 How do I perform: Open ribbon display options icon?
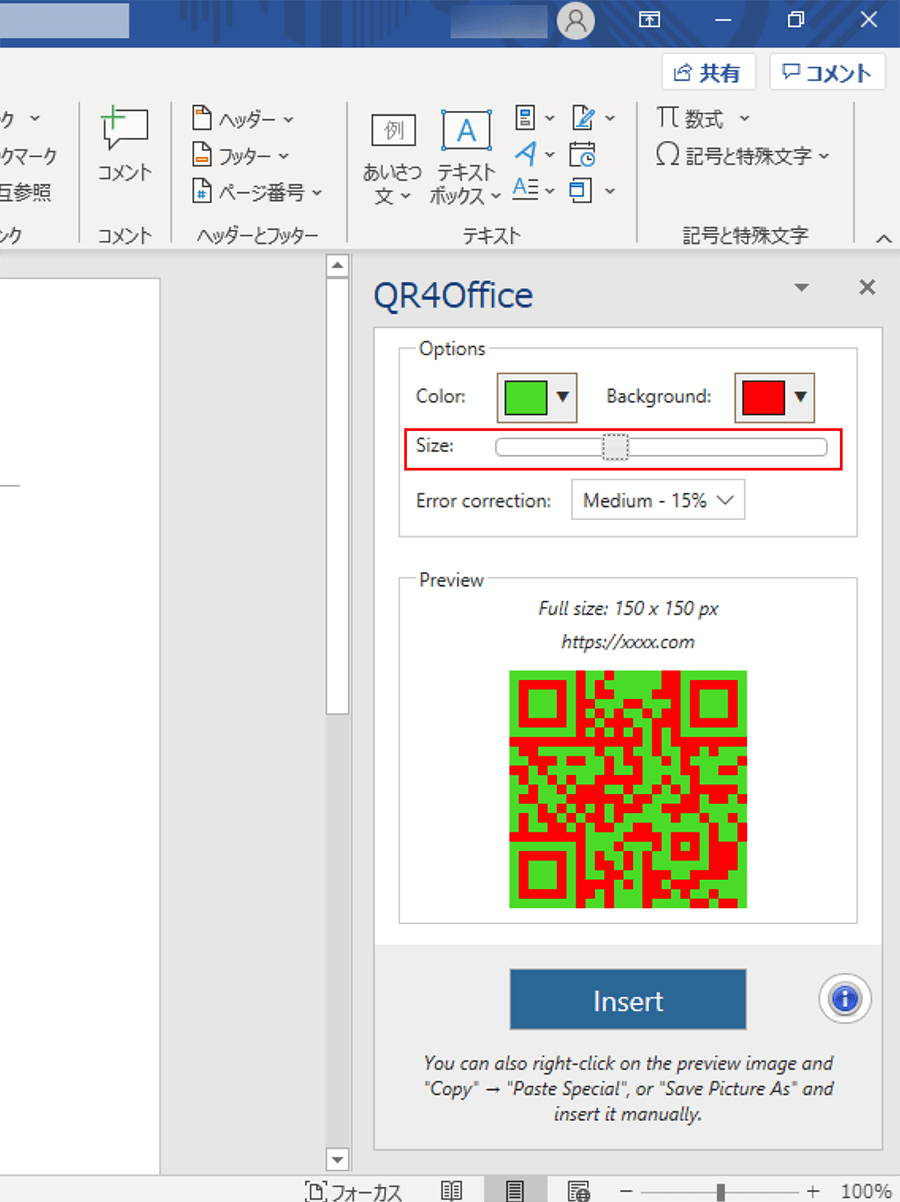pos(650,20)
